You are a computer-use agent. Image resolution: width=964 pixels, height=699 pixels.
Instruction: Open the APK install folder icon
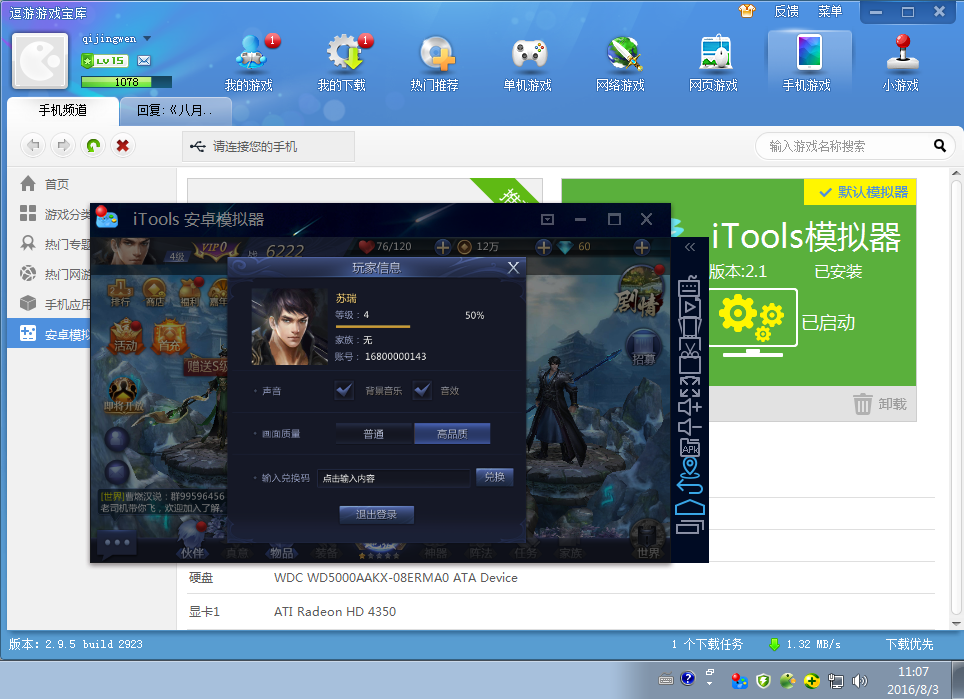(690, 448)
